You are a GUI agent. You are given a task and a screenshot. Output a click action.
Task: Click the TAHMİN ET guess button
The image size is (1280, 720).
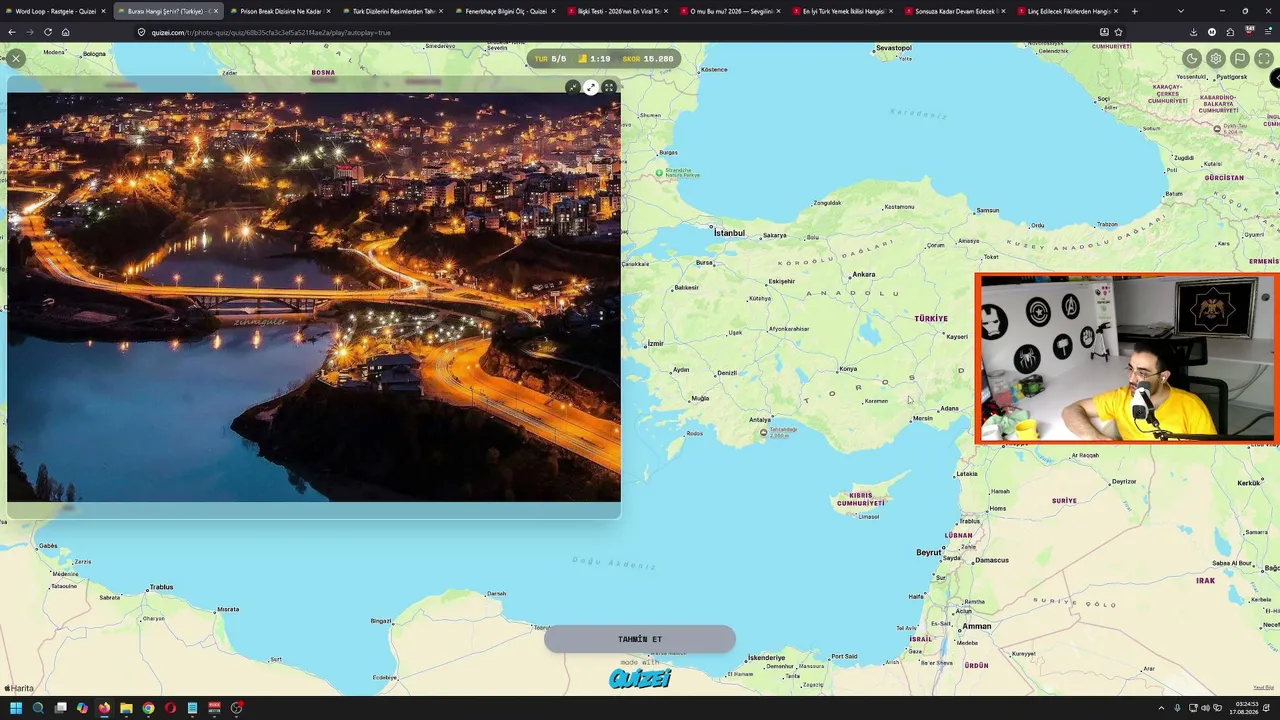[x=640, y=639]
